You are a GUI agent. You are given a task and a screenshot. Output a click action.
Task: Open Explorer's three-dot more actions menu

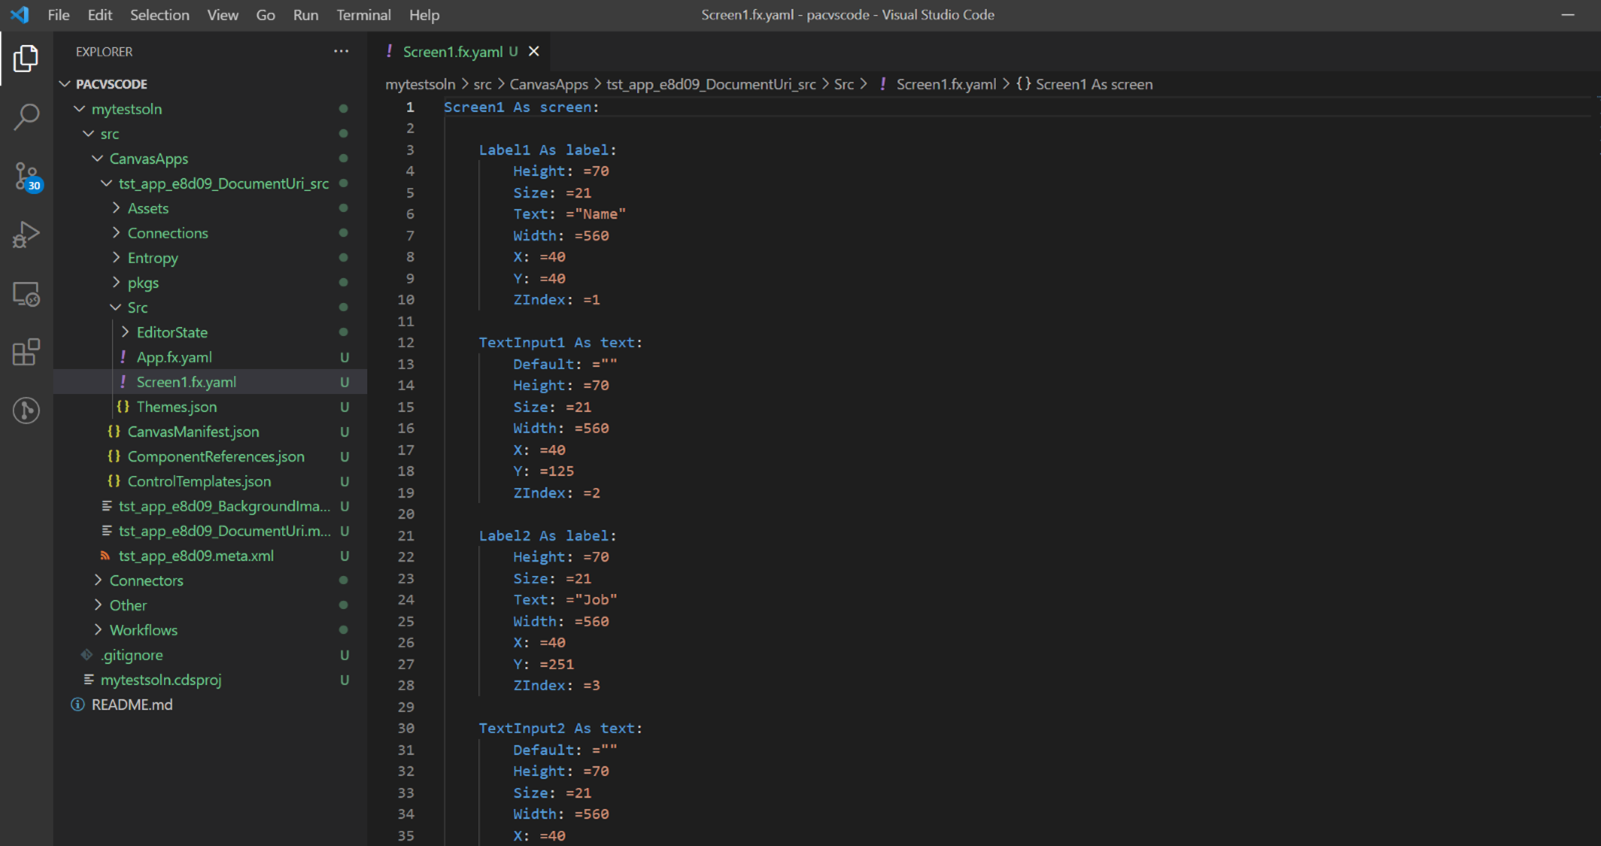[x=341, y=51]
